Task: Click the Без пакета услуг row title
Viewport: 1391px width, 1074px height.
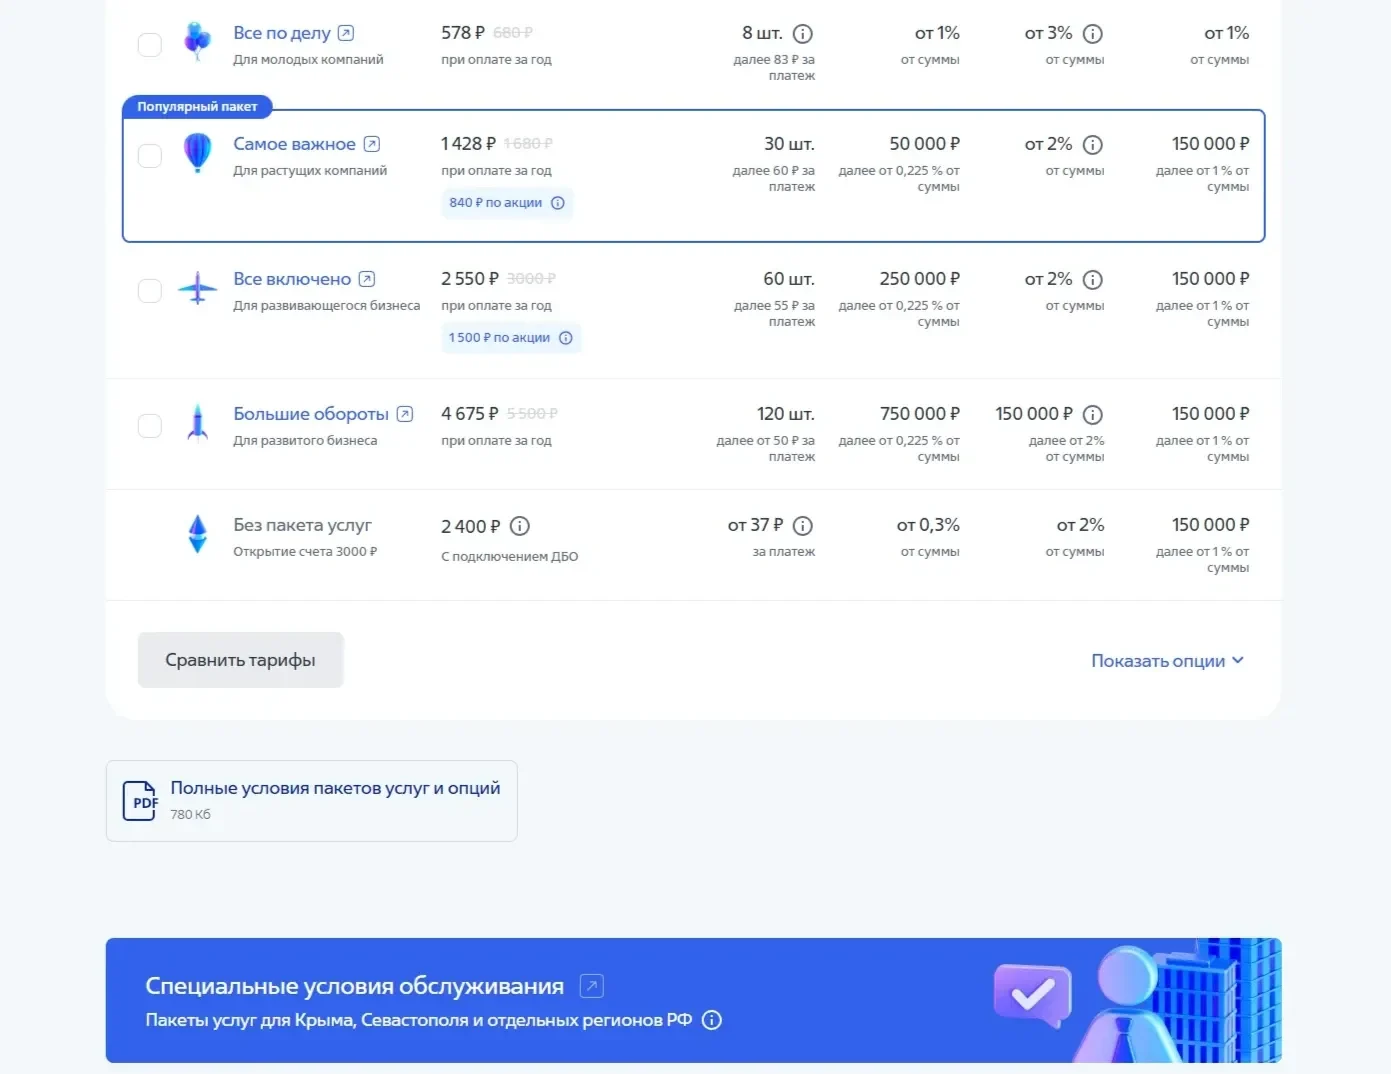Action: click(x=302, y=525)
